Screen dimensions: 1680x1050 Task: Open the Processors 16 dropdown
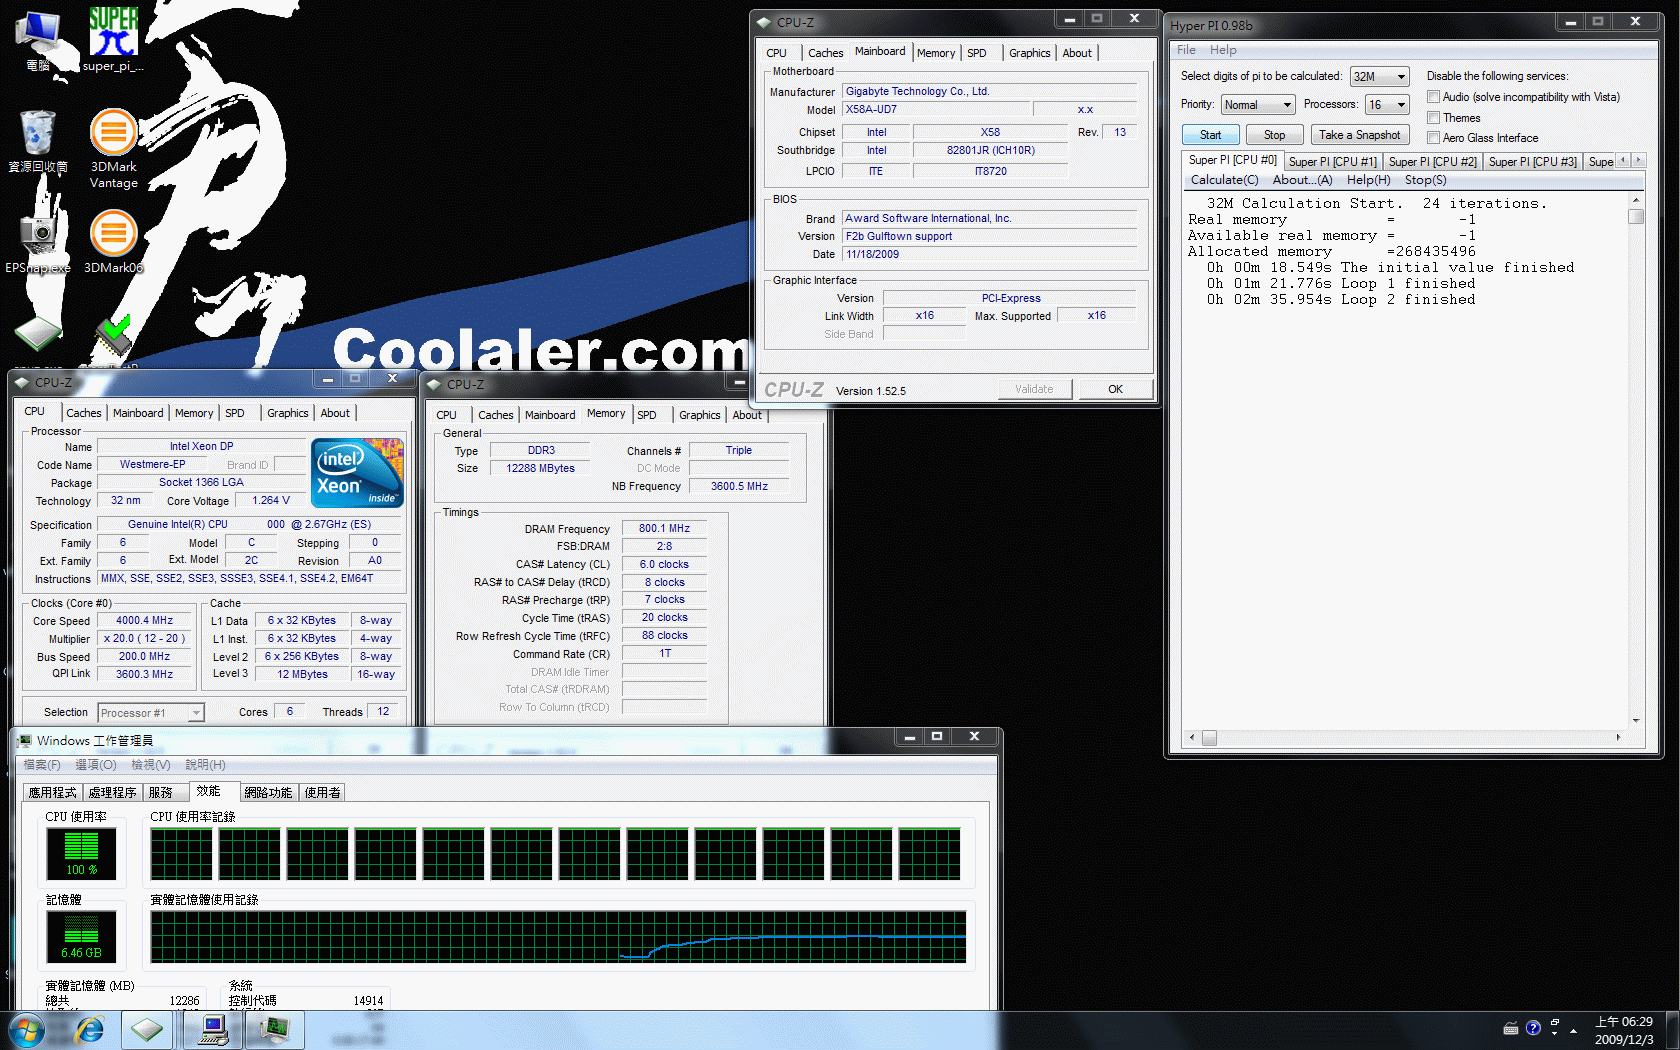point(1388,104)
